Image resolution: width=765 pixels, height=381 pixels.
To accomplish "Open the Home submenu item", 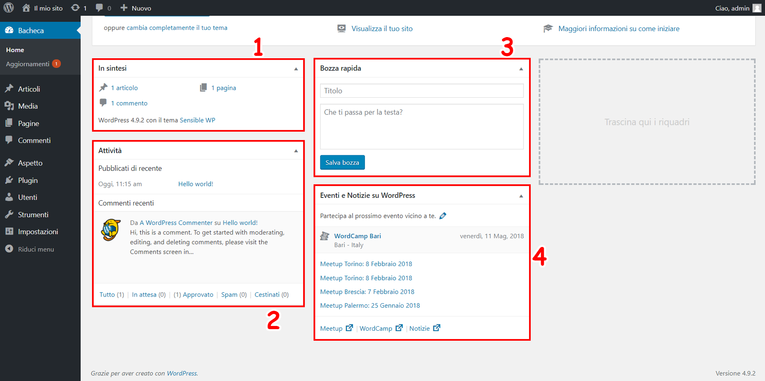I will coord(15,50).
